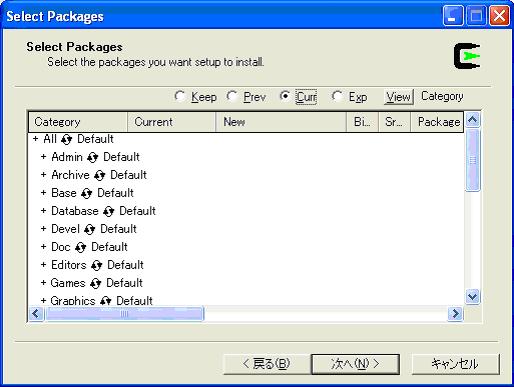Expand the Base category
This screenshot has width=514, height=387.
pyautogui.click(x=43, y=193)
